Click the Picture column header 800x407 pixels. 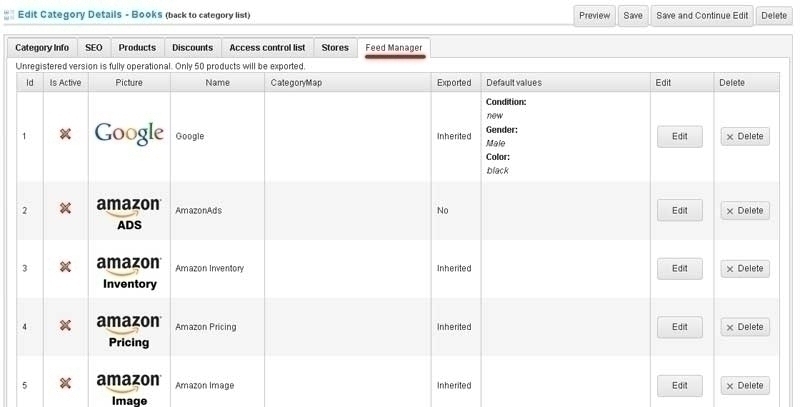click(129, 82)
